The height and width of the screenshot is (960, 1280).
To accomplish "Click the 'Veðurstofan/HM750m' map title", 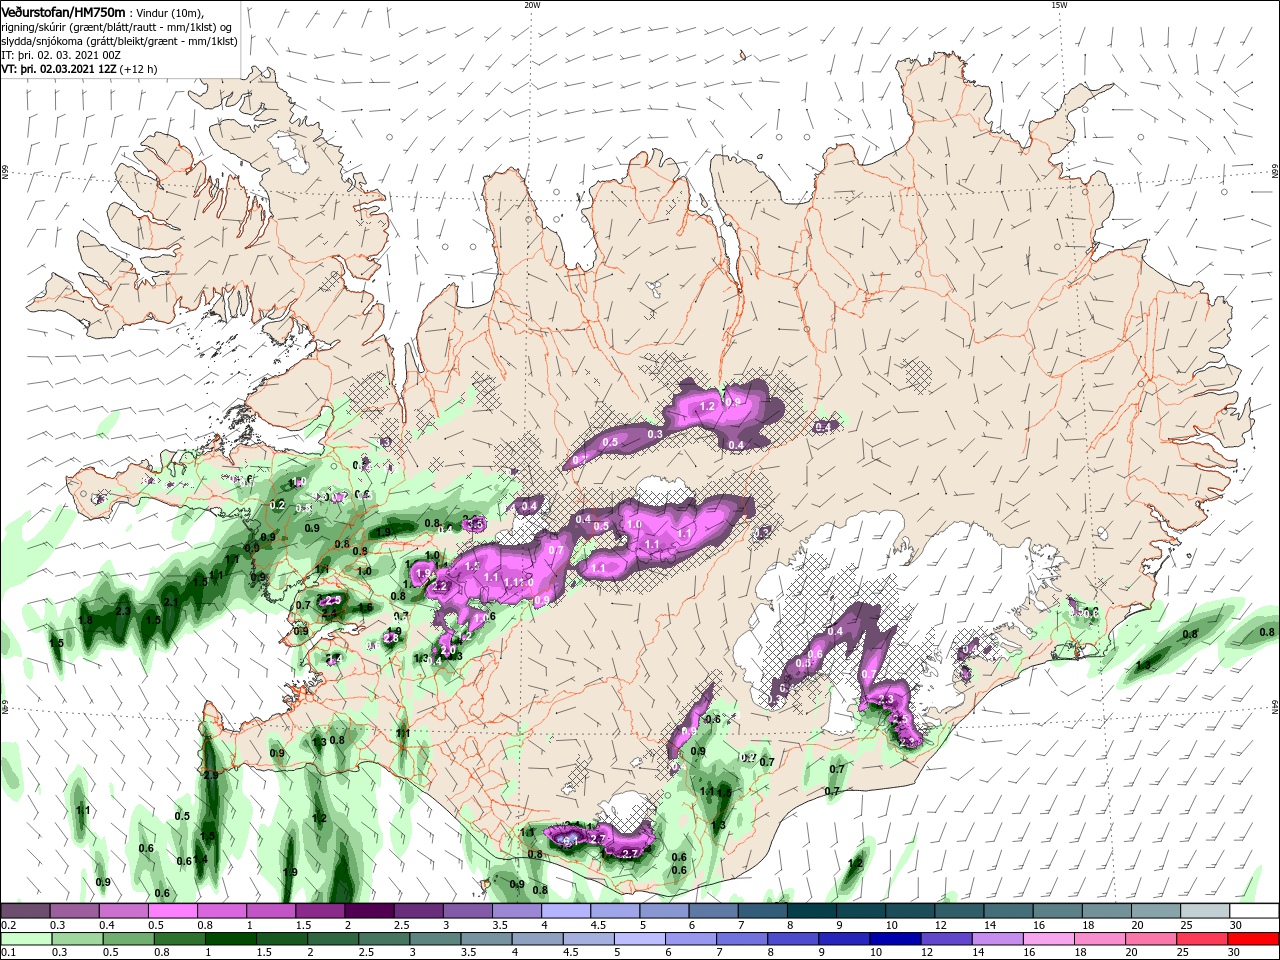I will pyautogui.click(x=63, y=12).
